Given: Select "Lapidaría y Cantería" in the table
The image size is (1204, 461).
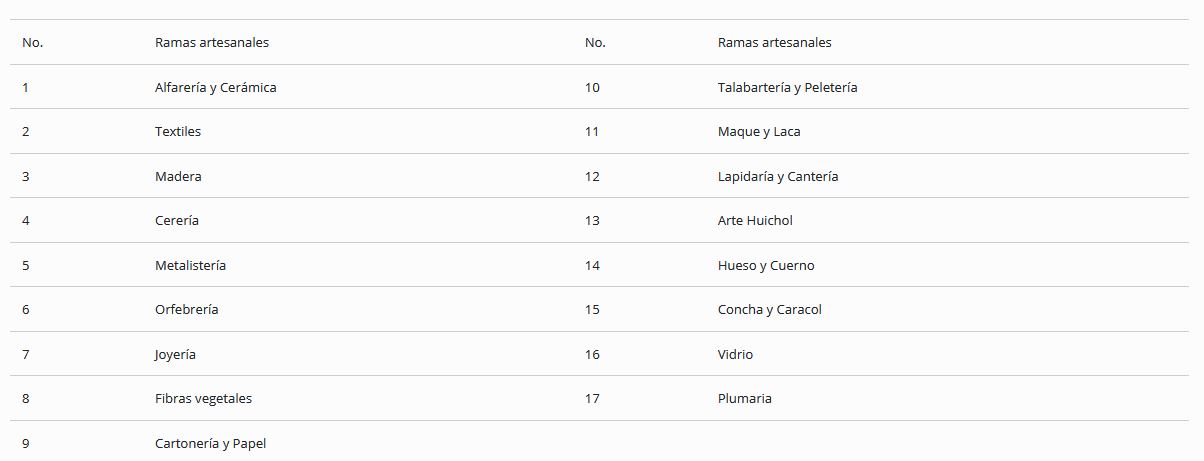Looking at the screenshot, I should click(x=778, y=176).
